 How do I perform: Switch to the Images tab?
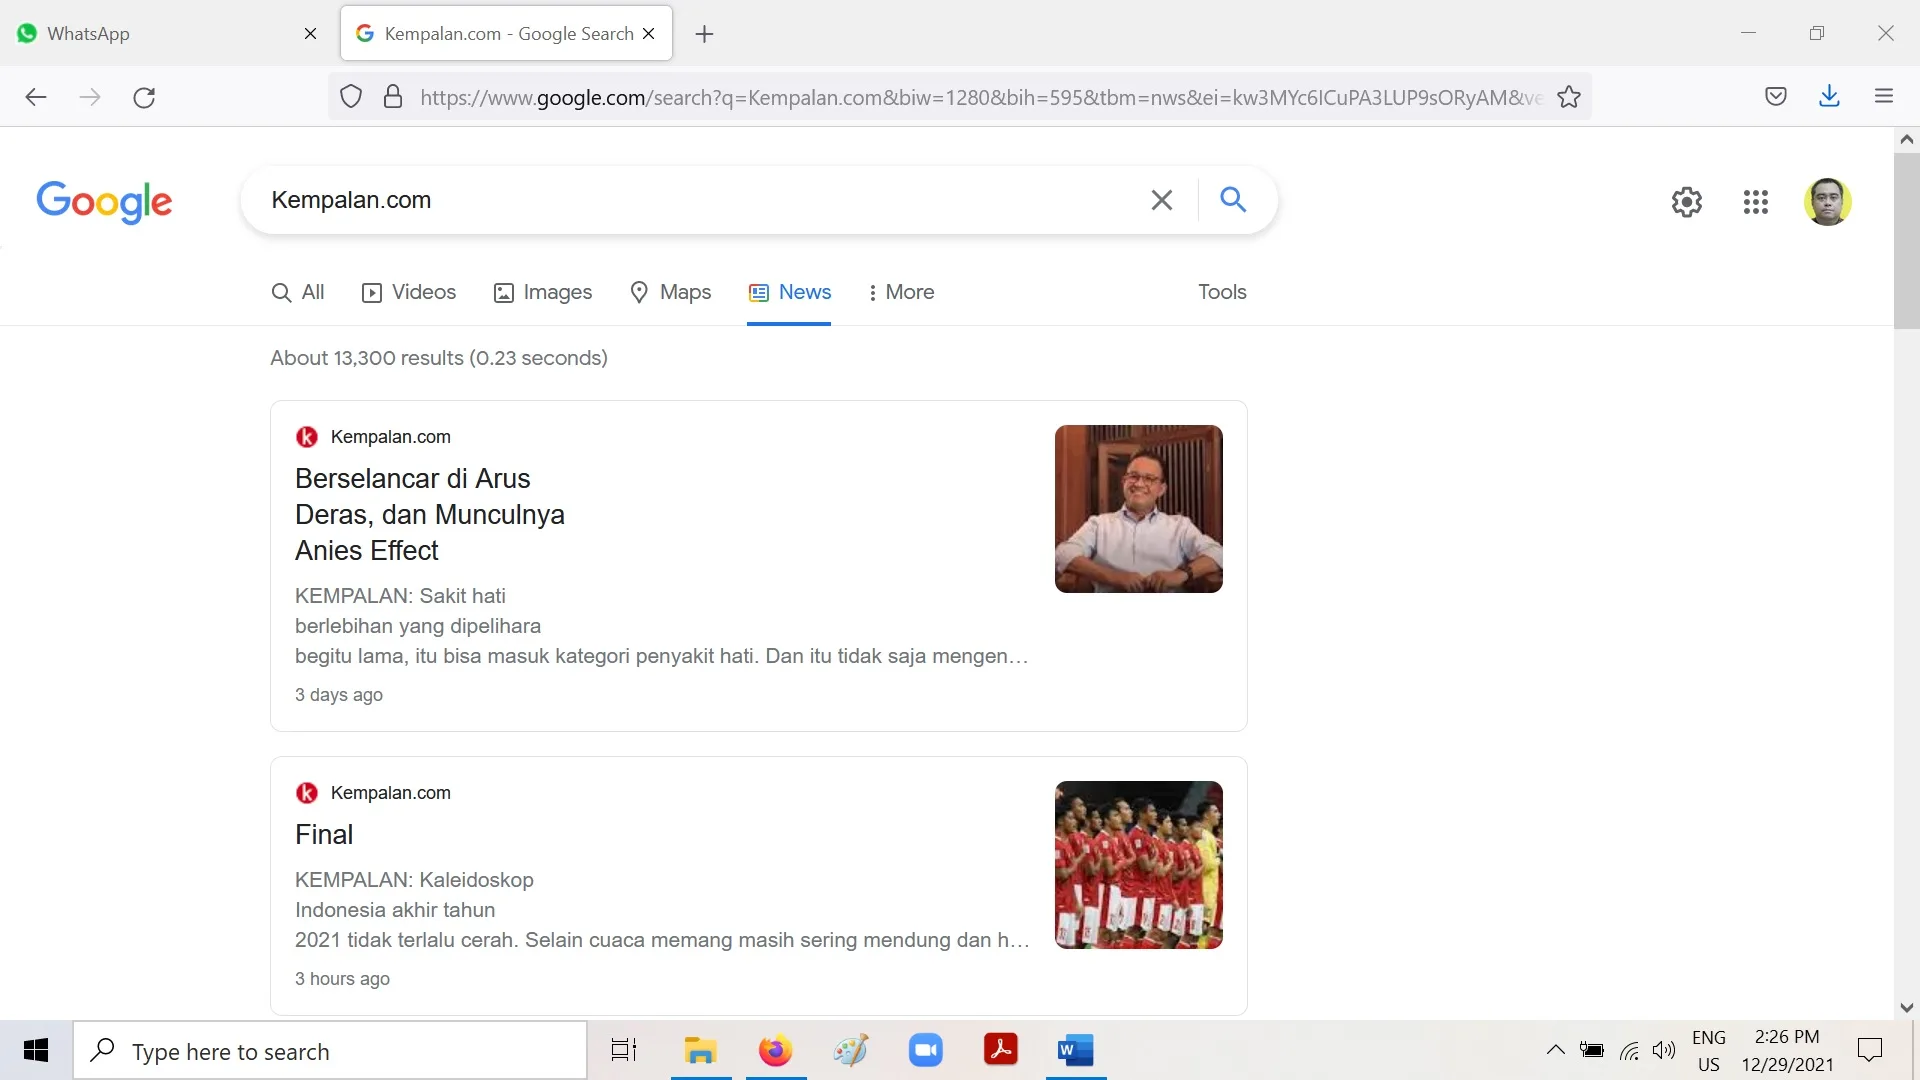coord(543,292)
